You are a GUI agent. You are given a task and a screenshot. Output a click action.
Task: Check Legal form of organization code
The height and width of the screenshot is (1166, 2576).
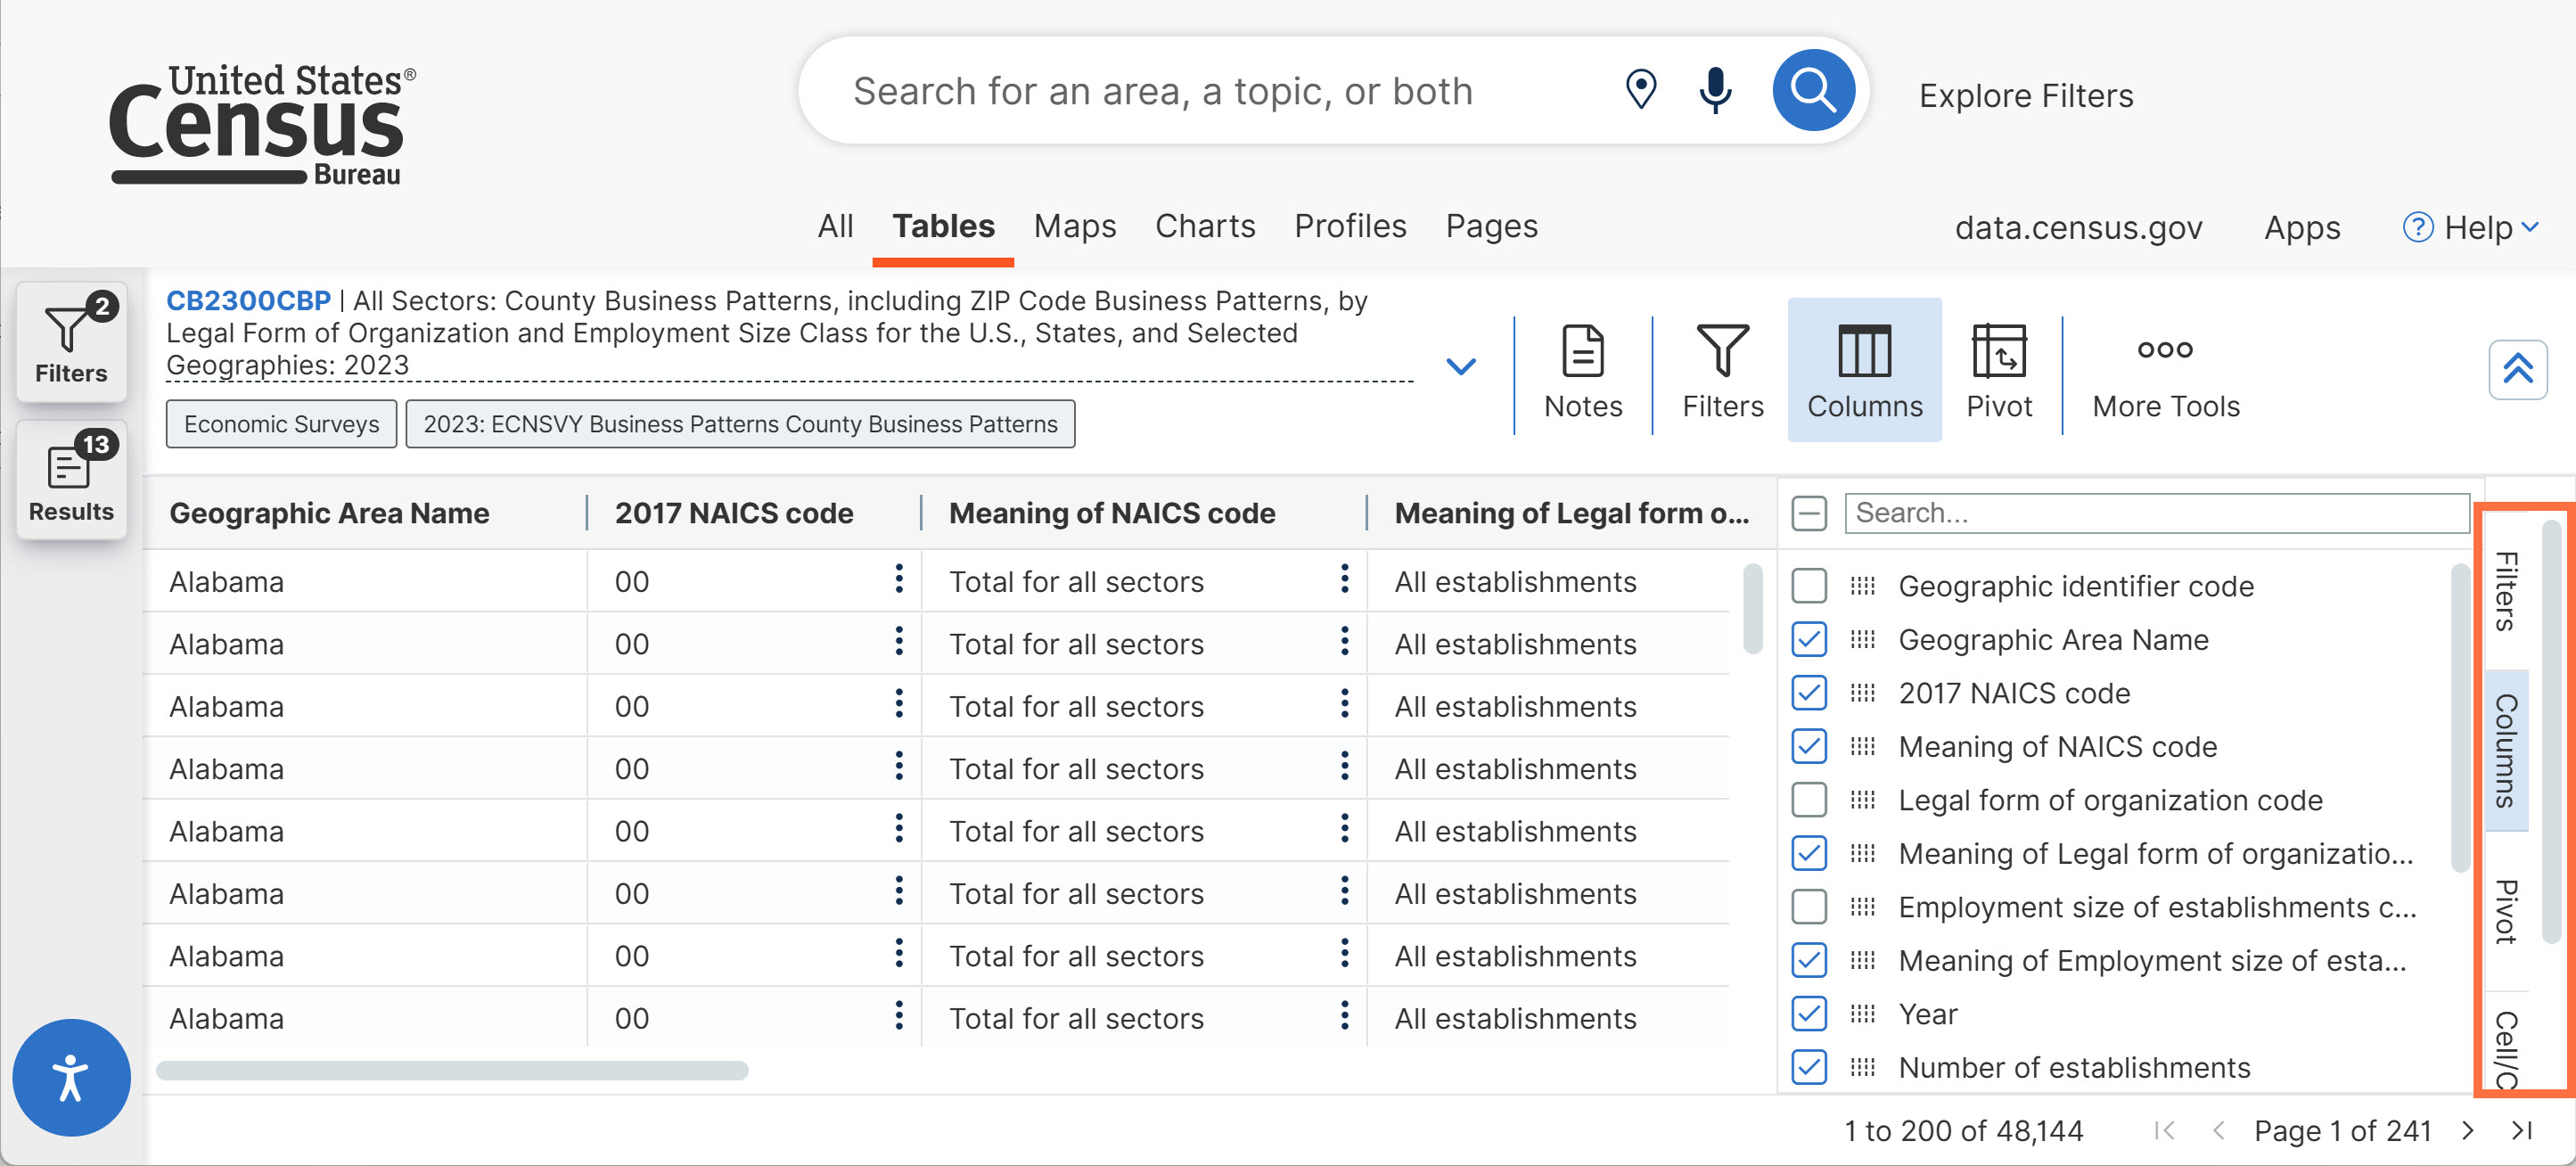tap(1808, 800)
